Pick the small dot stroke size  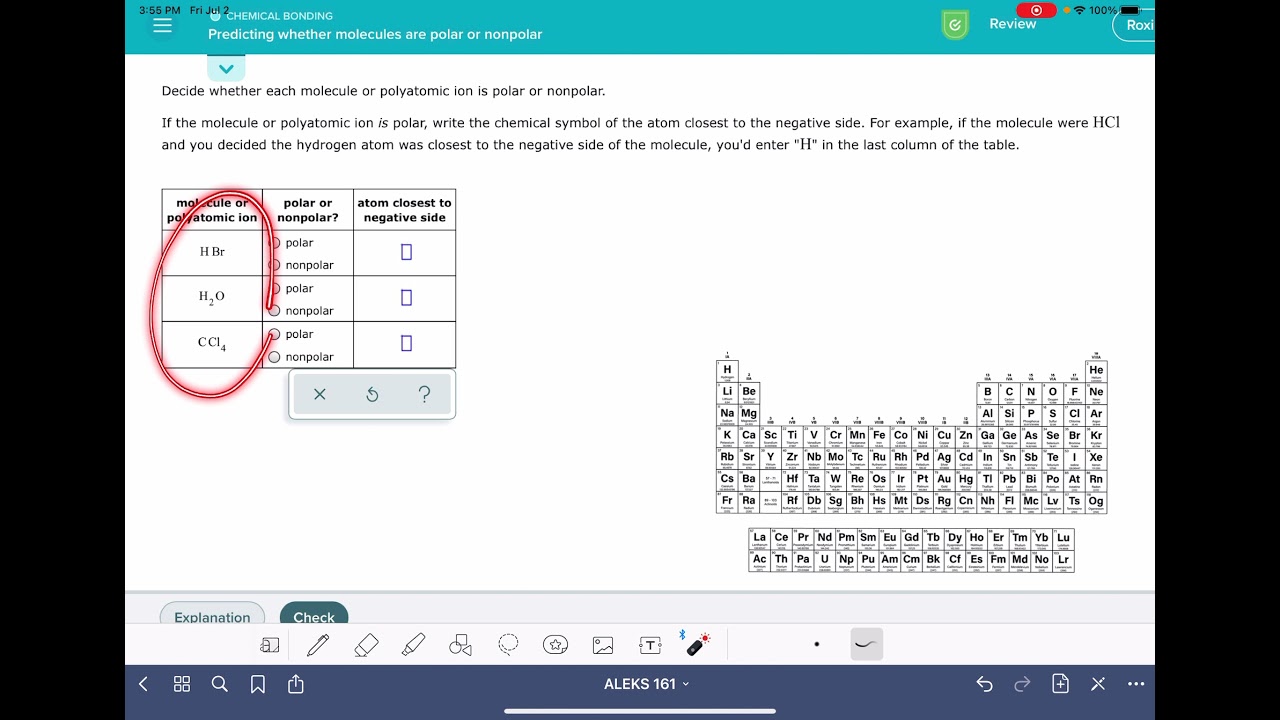pyautogui.click(x=817, y=645)
